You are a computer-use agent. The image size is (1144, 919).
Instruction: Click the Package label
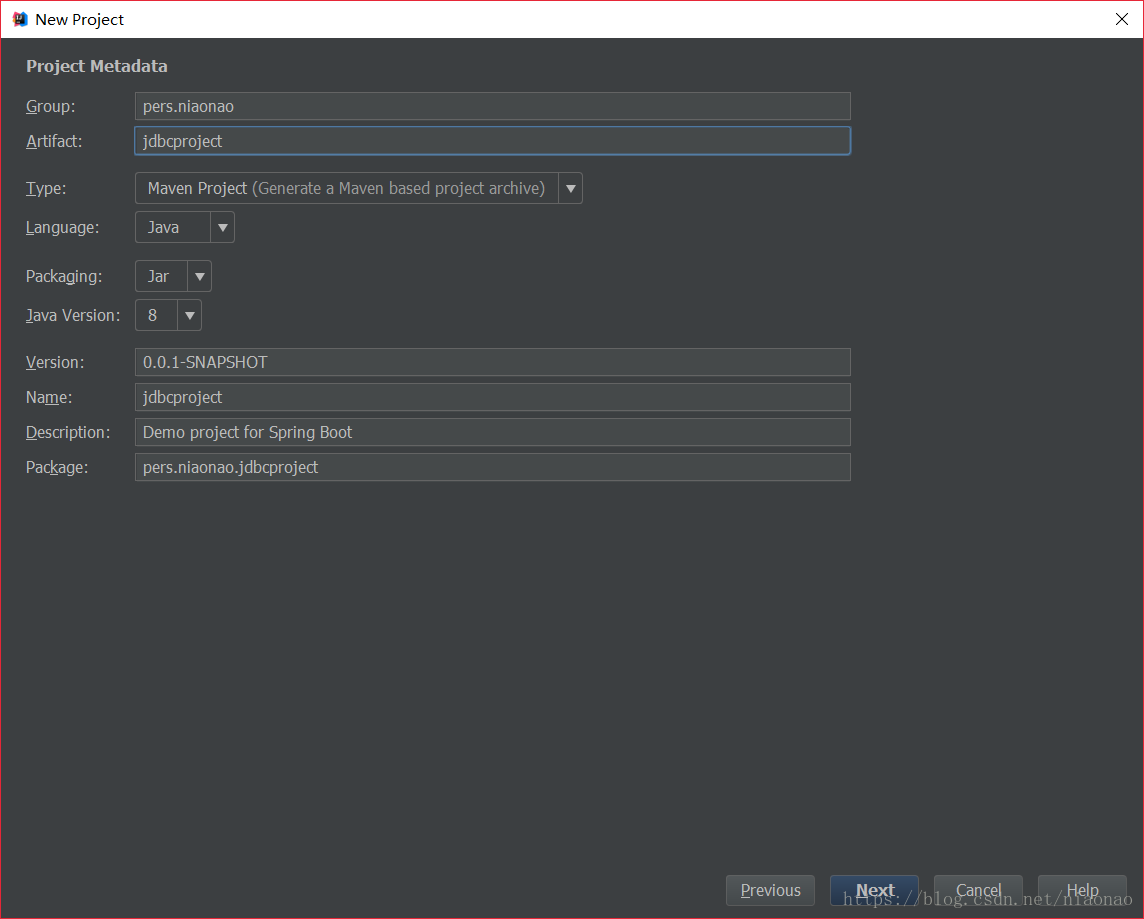[x=57, y=467]
